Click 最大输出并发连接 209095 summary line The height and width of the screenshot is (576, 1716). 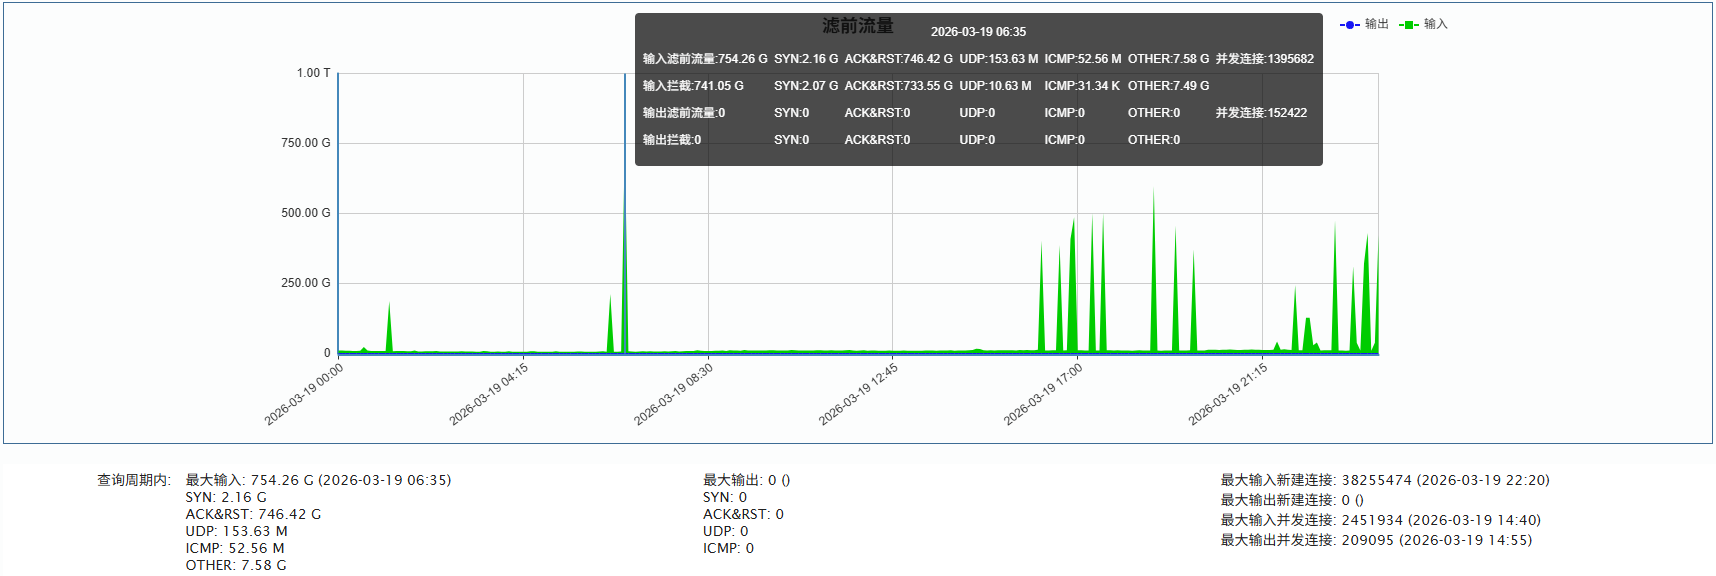pyautogui.click(x=1375, y=540)
